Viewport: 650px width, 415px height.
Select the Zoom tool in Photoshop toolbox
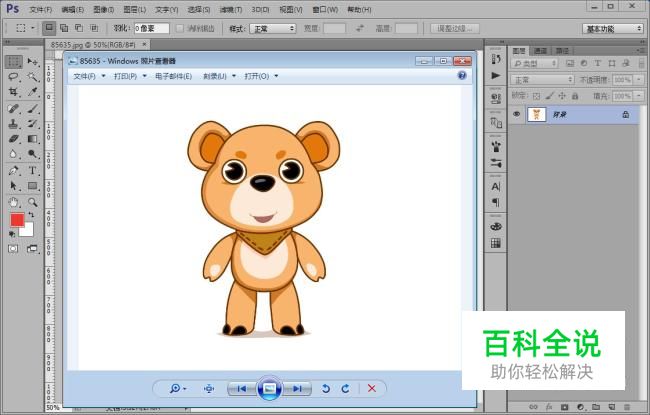pos(32,202)
